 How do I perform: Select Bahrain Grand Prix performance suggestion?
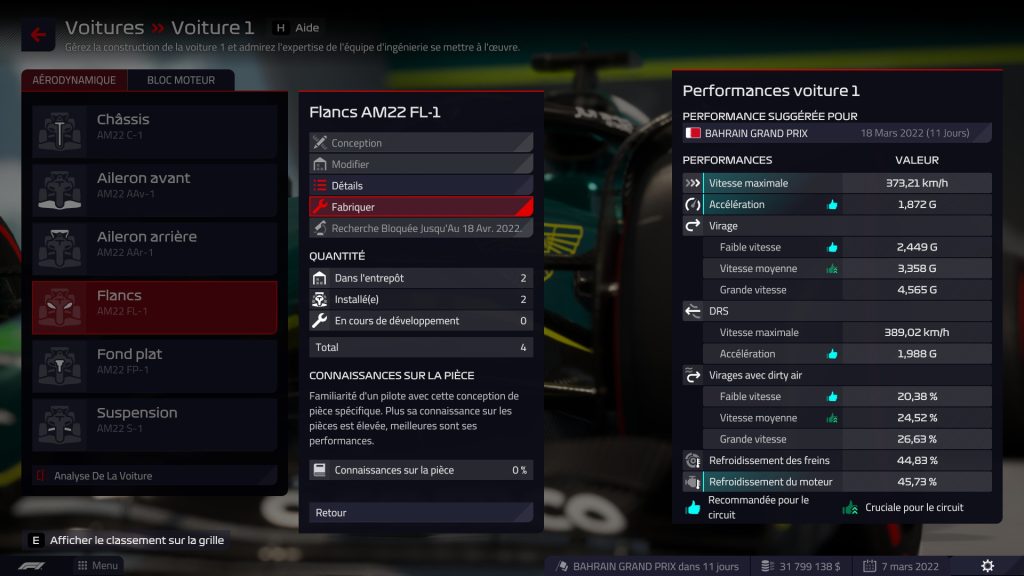[x=837, y=133]
